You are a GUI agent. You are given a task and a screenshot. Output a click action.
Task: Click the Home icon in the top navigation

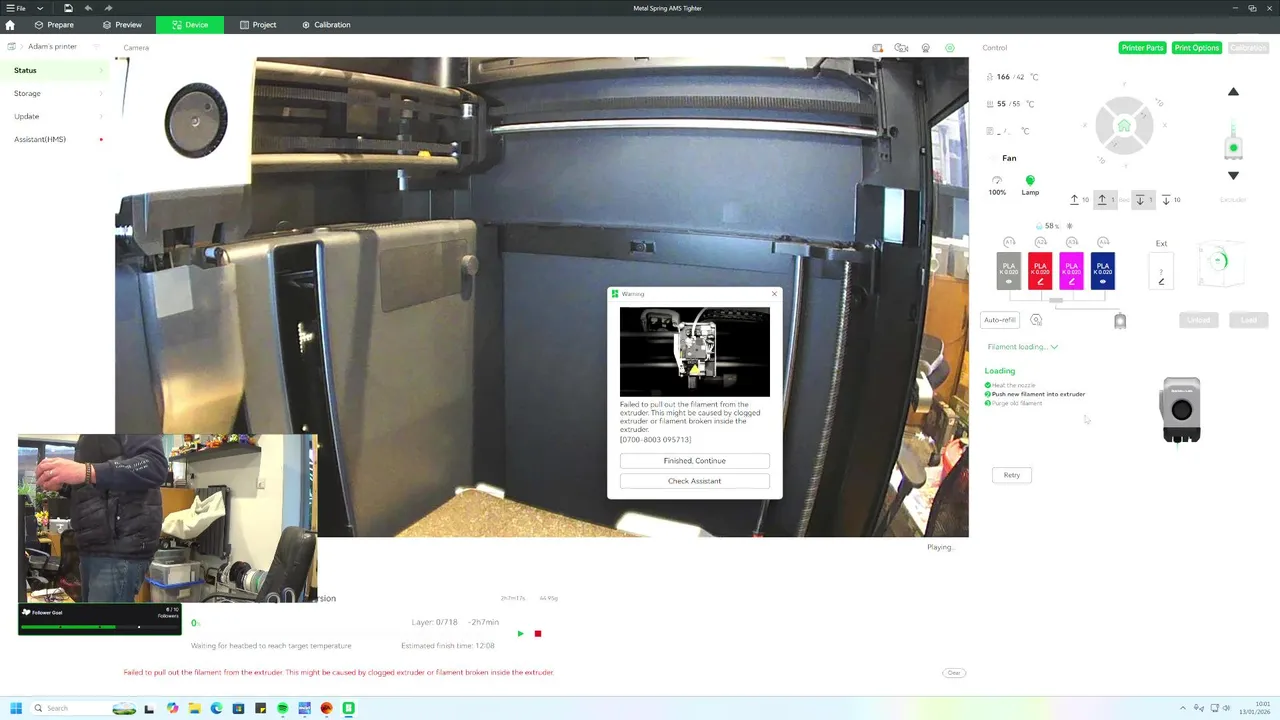pos(10,25)
